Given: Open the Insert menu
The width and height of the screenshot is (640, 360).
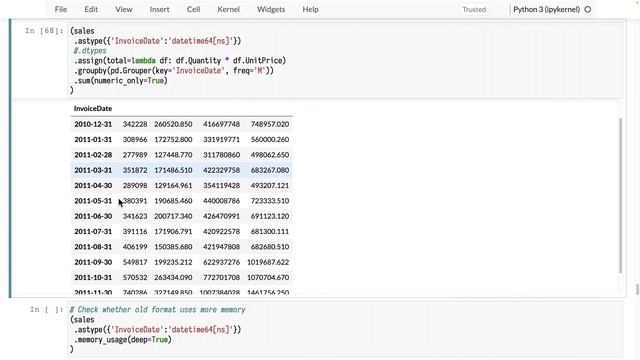Looking at the screenshot, I should point(159,9).
